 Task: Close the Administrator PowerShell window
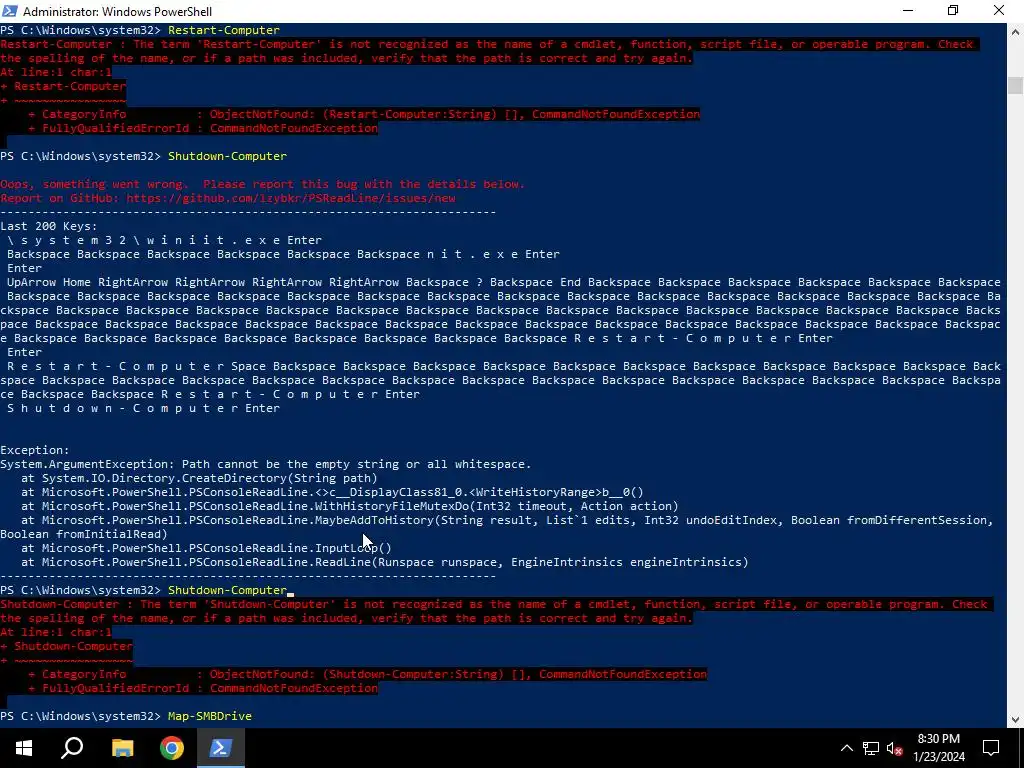tap(999, 11)
